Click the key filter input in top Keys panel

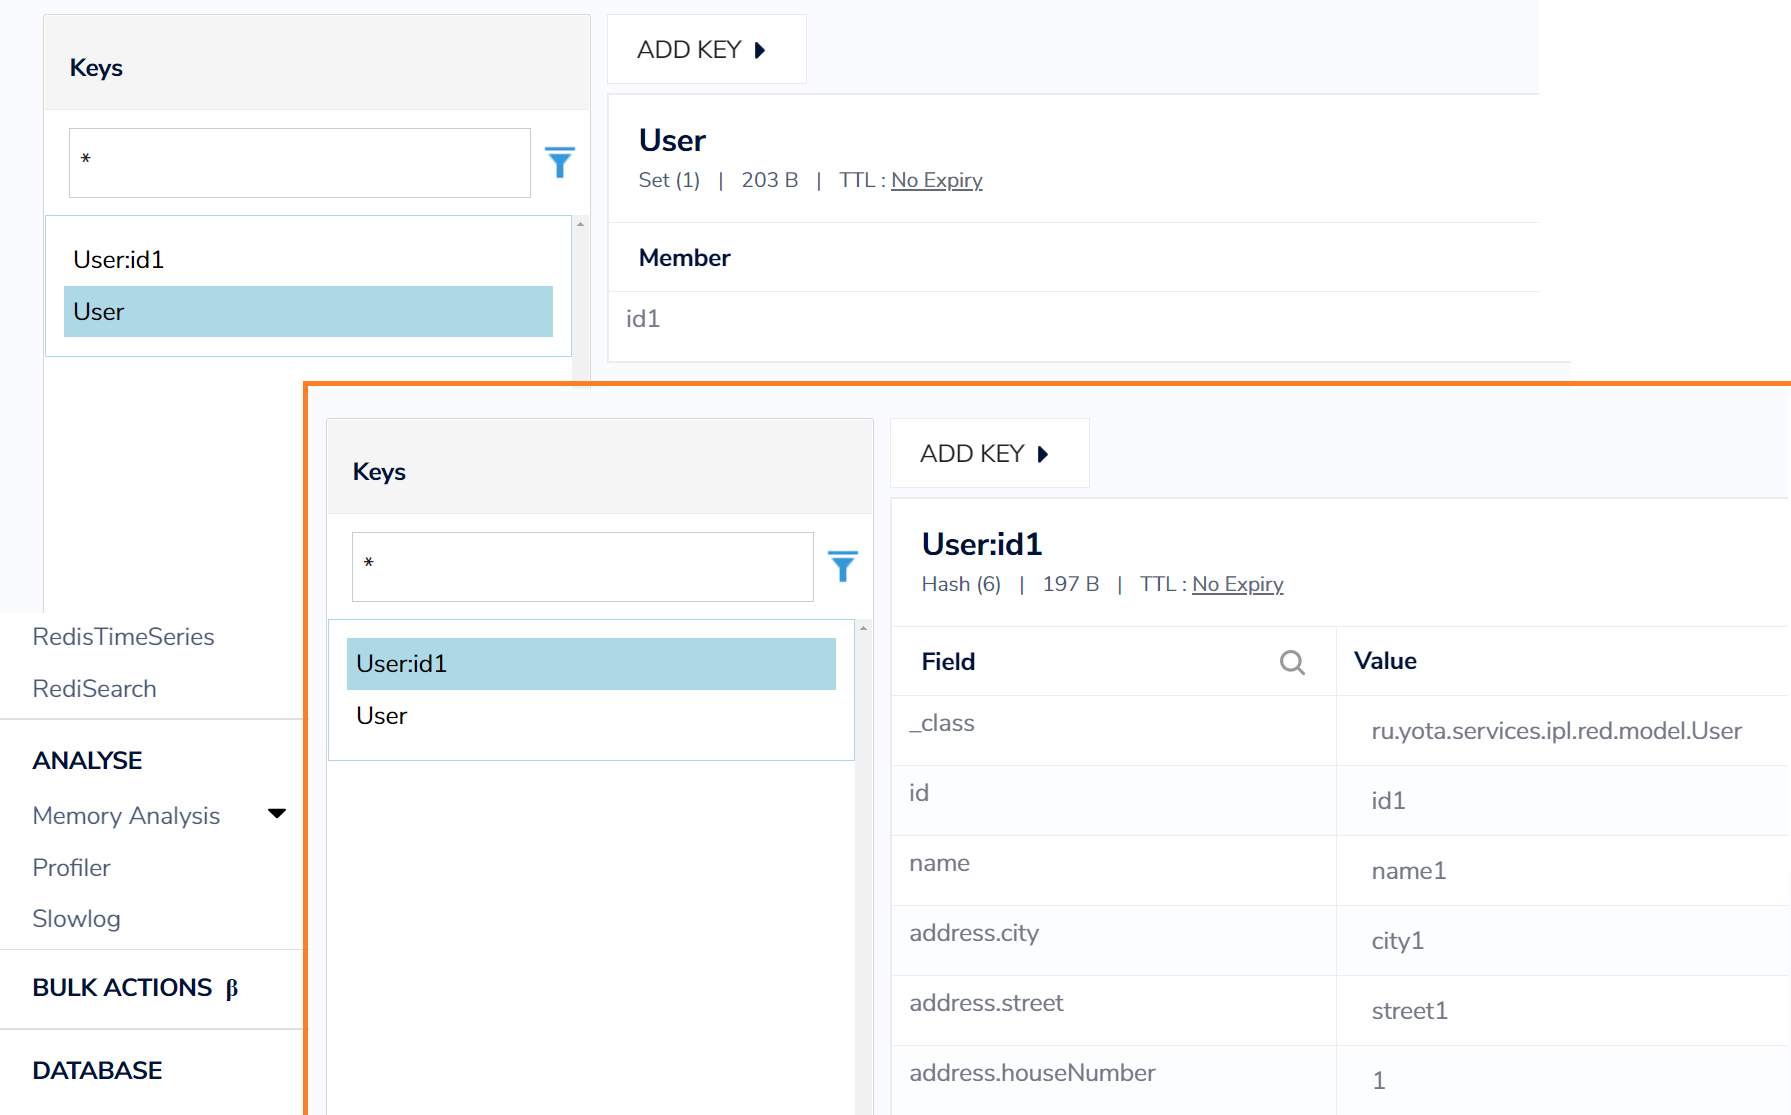299,162
